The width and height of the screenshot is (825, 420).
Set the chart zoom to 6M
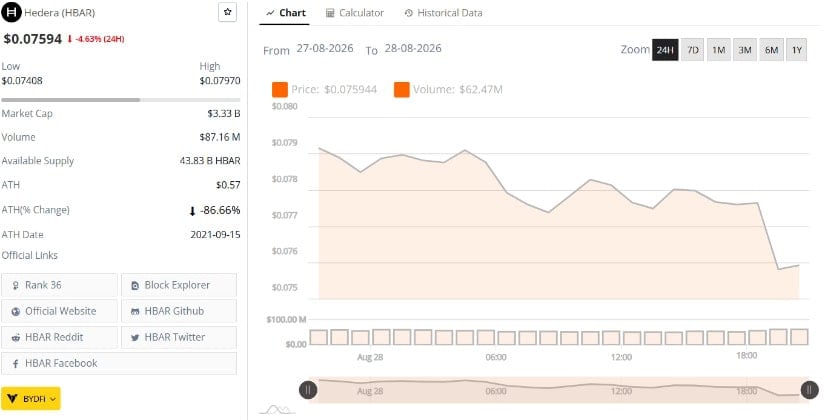coord(771,50)
